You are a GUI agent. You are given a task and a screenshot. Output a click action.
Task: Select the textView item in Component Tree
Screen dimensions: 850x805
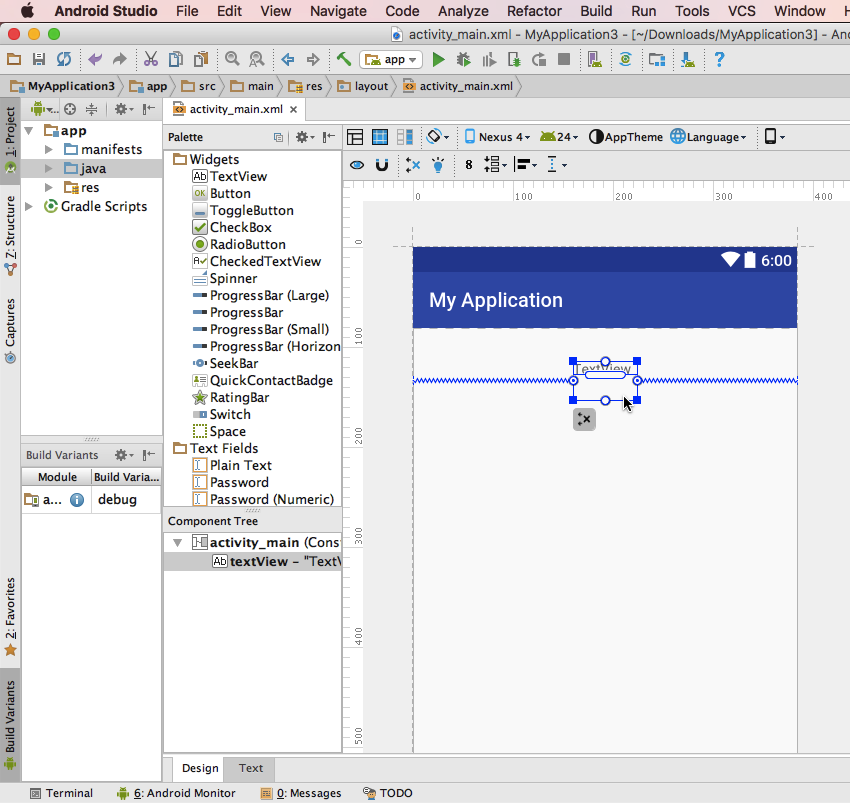point(253,562)
